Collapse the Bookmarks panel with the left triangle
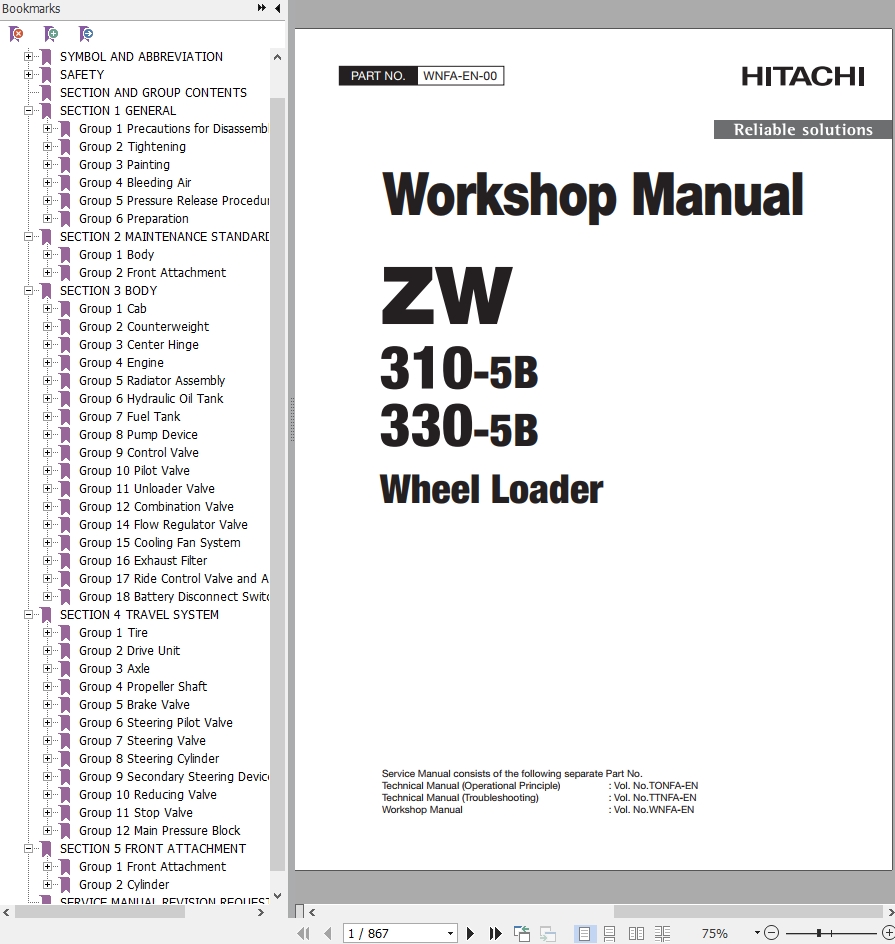 tap(277, 8)
